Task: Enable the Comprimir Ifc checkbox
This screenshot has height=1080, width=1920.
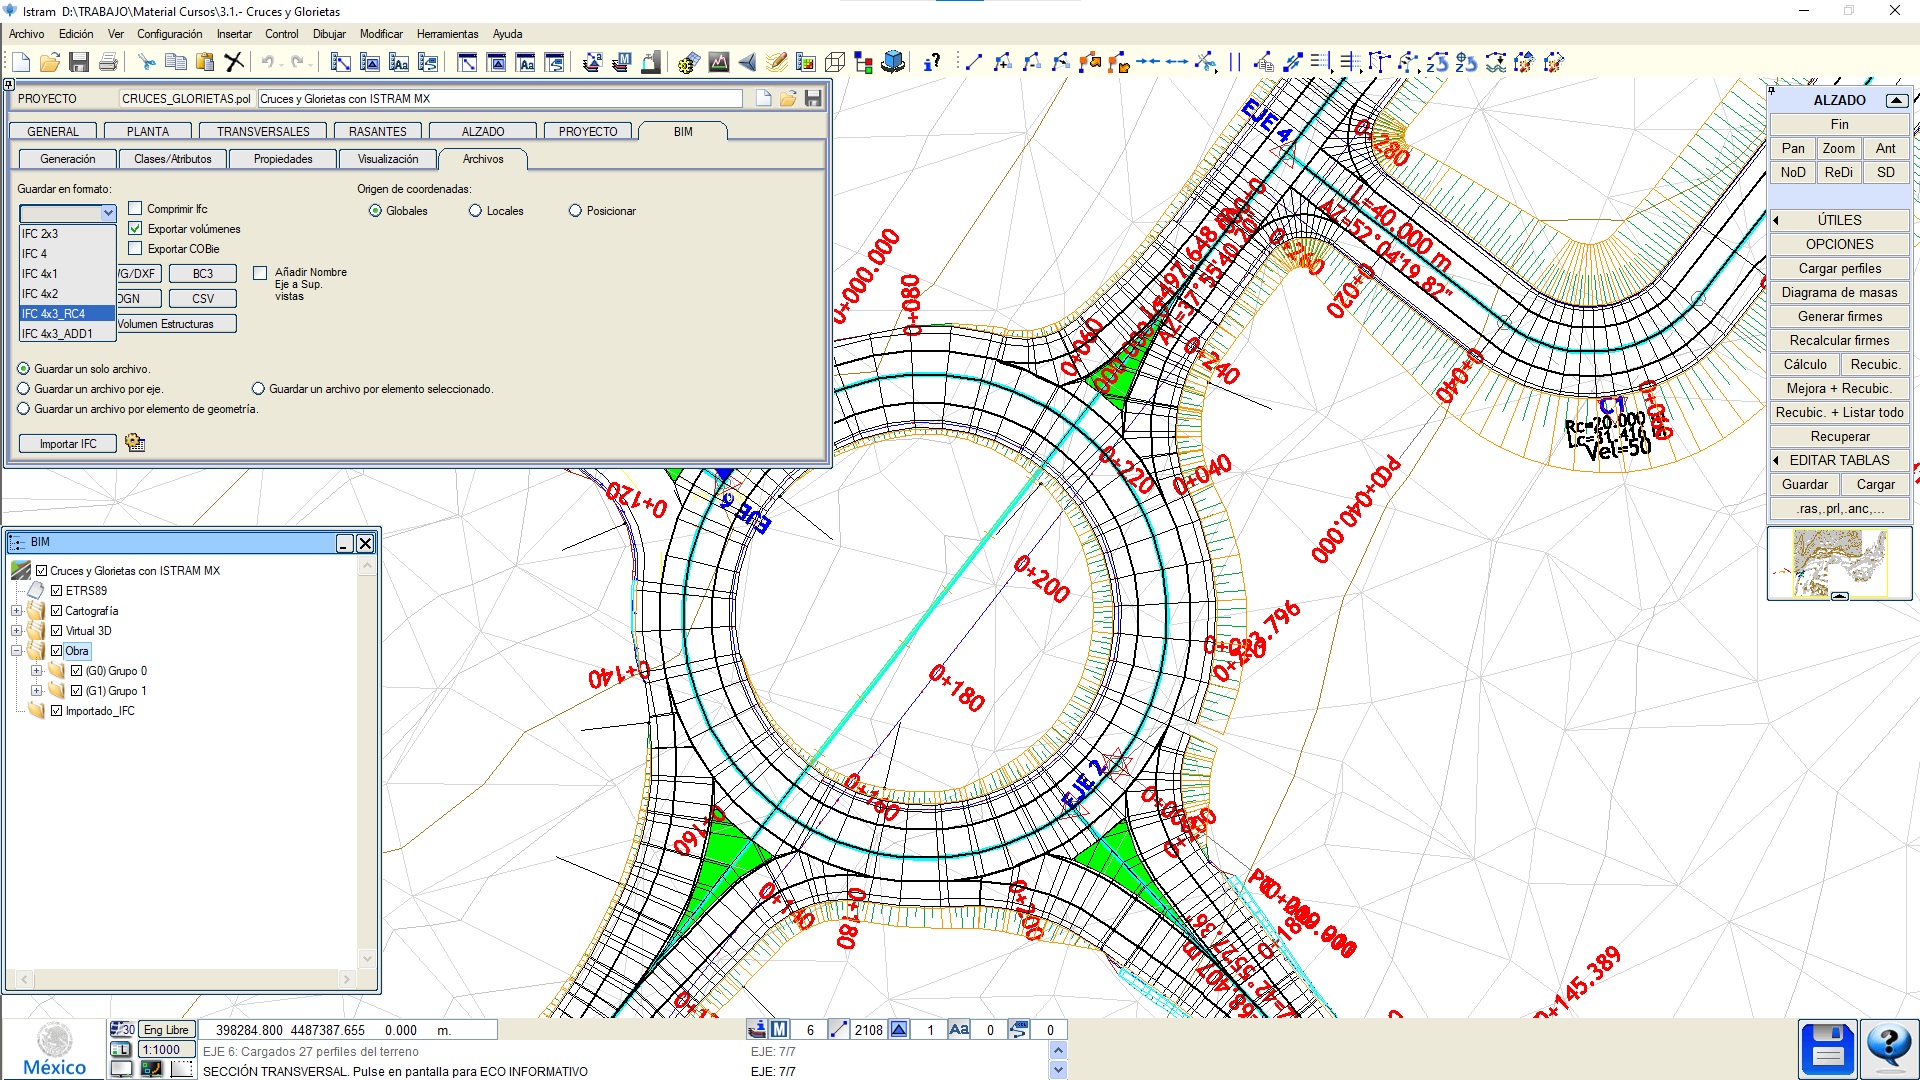Action: pos(135,209)
